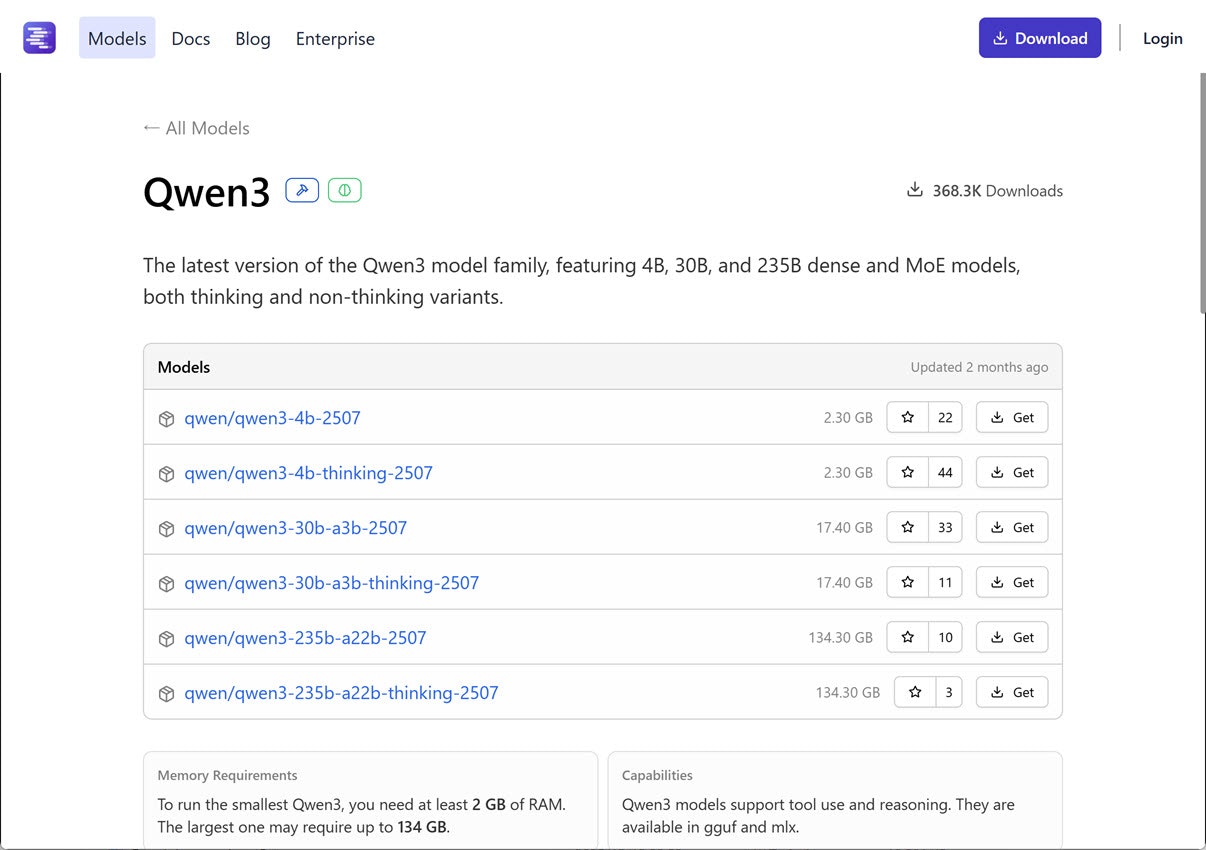Viewport: 1206px width, 850px height.
Task: Go back to All Models
Action: tap(196, 128)
